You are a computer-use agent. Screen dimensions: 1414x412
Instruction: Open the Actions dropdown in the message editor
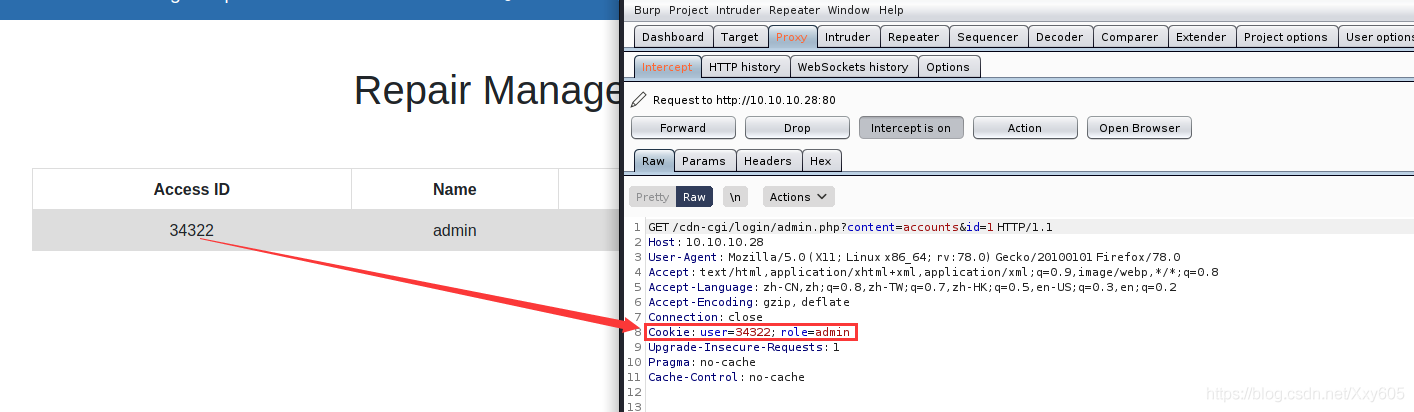tap(798, 197)
